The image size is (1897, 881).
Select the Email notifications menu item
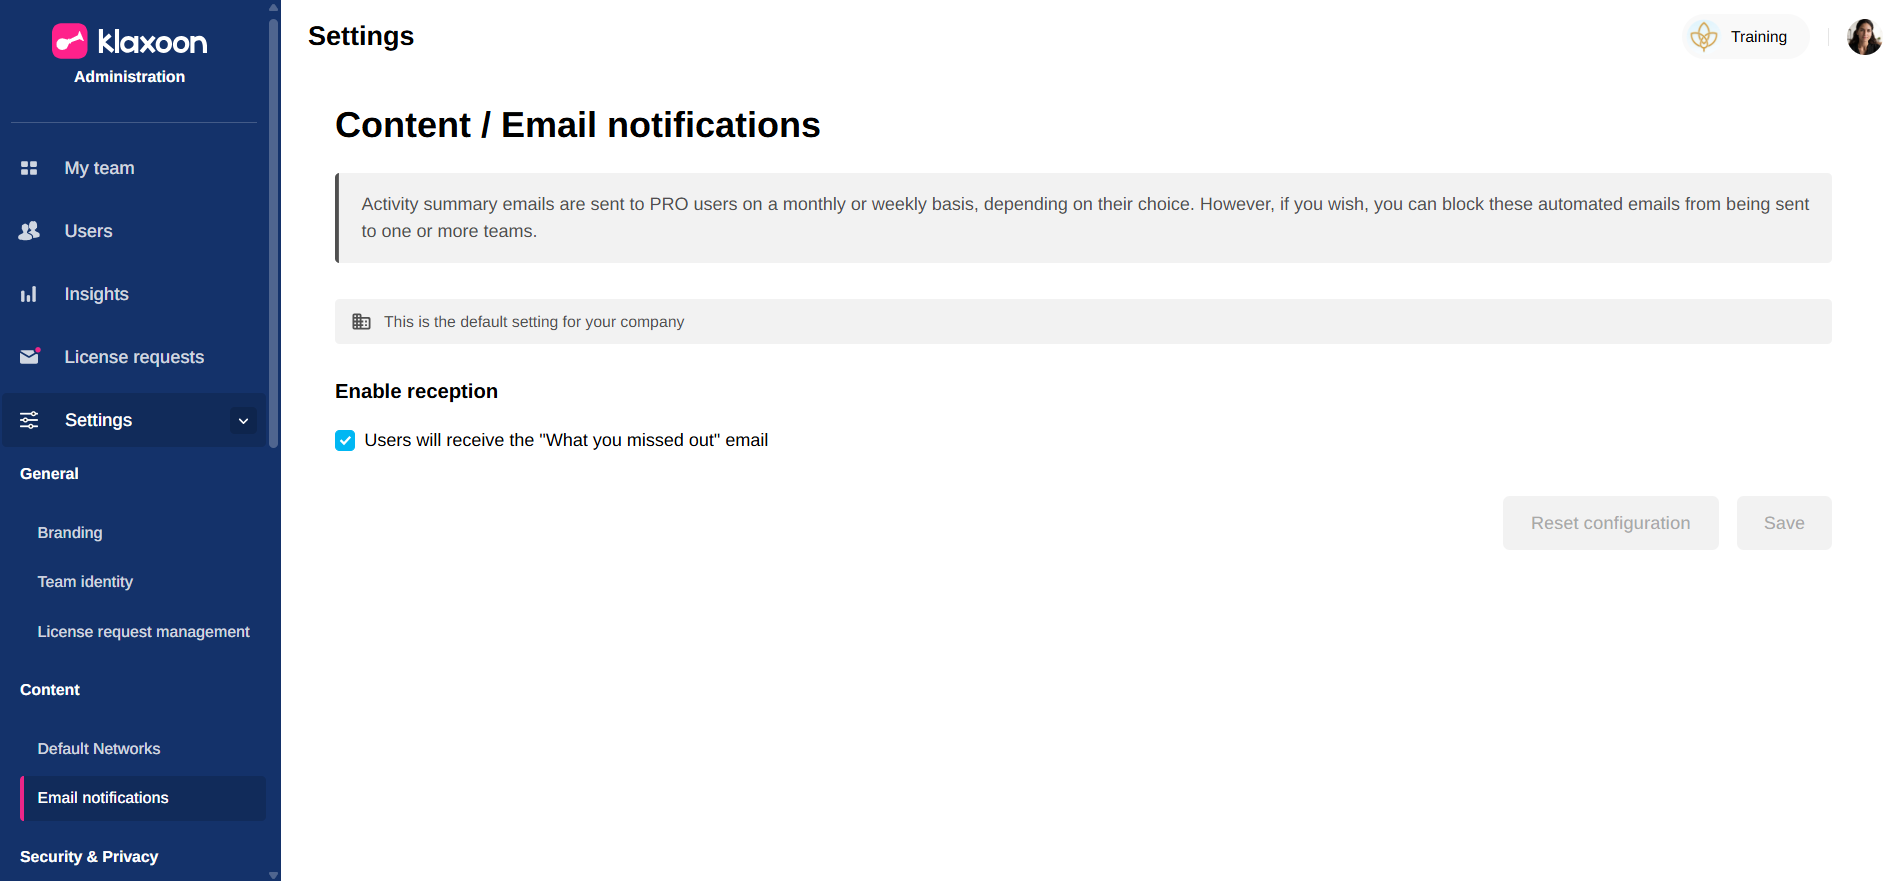pos(103,798)
